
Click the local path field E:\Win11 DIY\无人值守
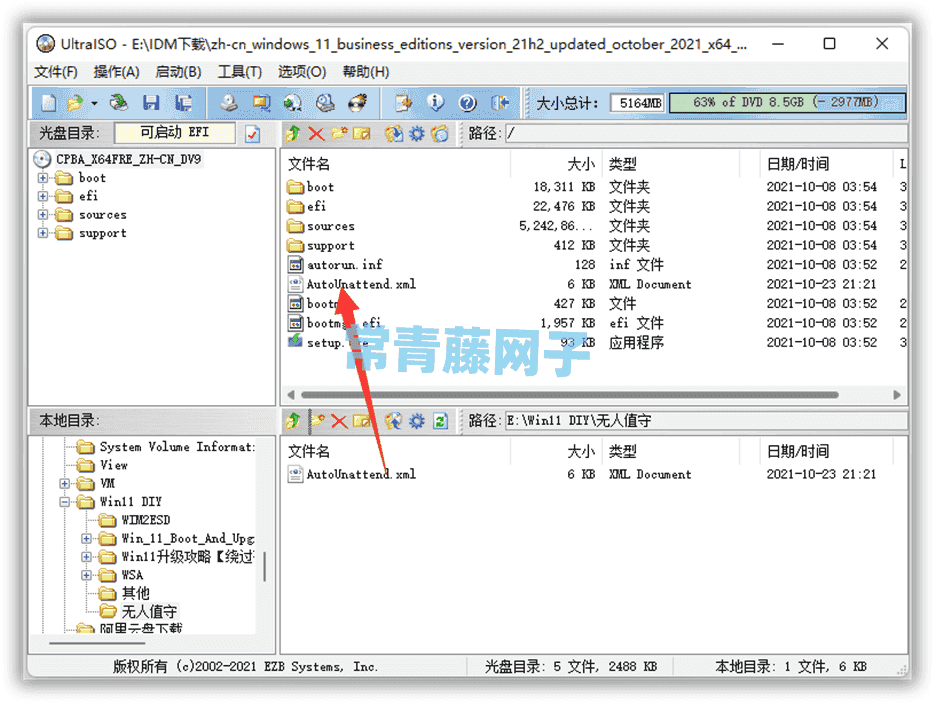tap(706, 421)
